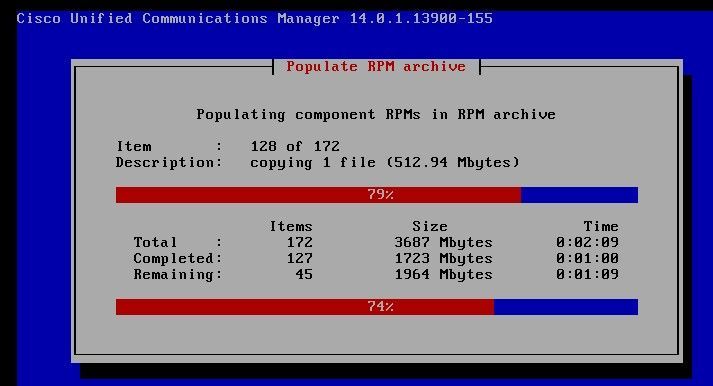This screenshot has width=713, height=386.
Task: Click the 'Description:' field label
Action: [x=169, y=163]
